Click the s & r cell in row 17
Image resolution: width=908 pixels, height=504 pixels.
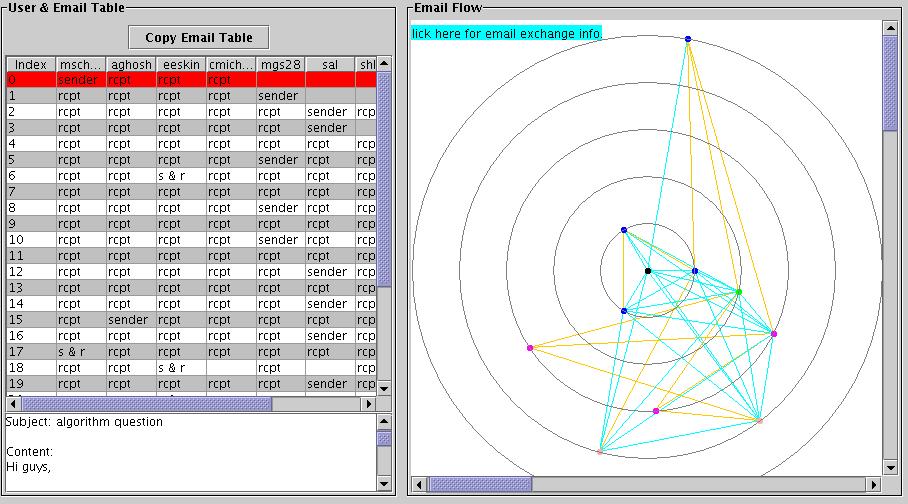pyautogui.click(x=81, y=352)
